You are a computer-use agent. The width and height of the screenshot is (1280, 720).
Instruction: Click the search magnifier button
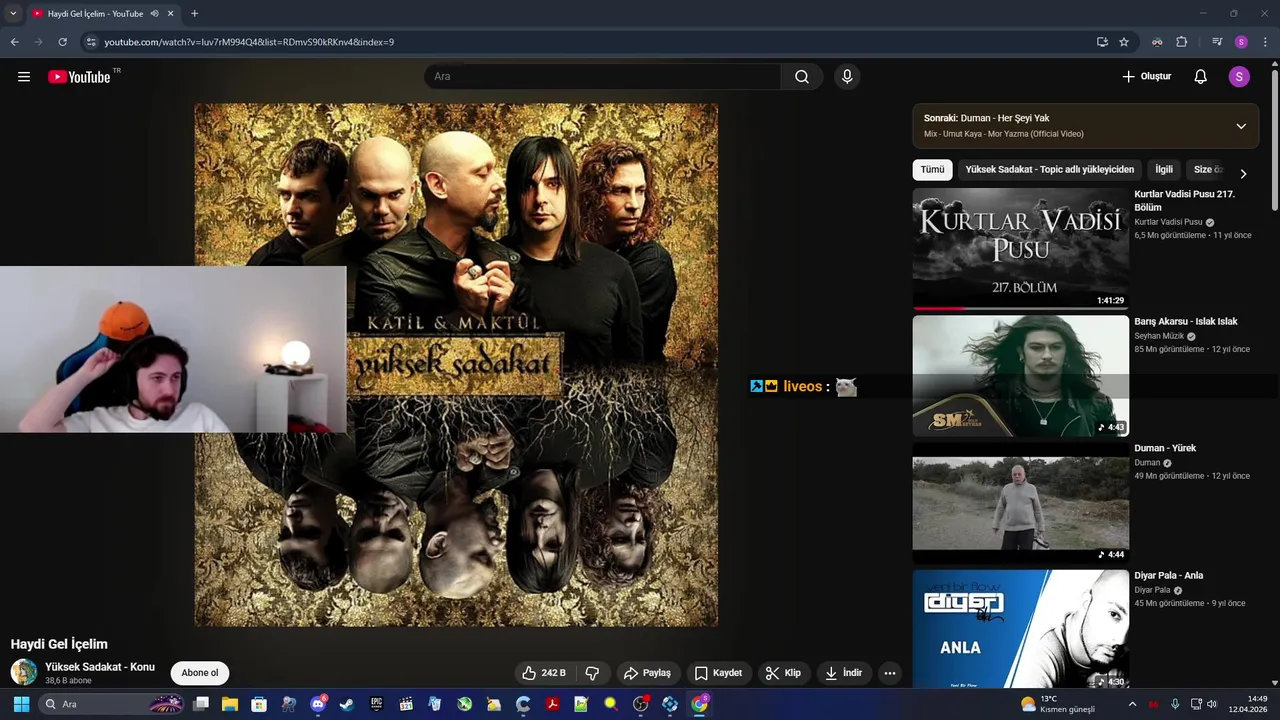[802, 77]
